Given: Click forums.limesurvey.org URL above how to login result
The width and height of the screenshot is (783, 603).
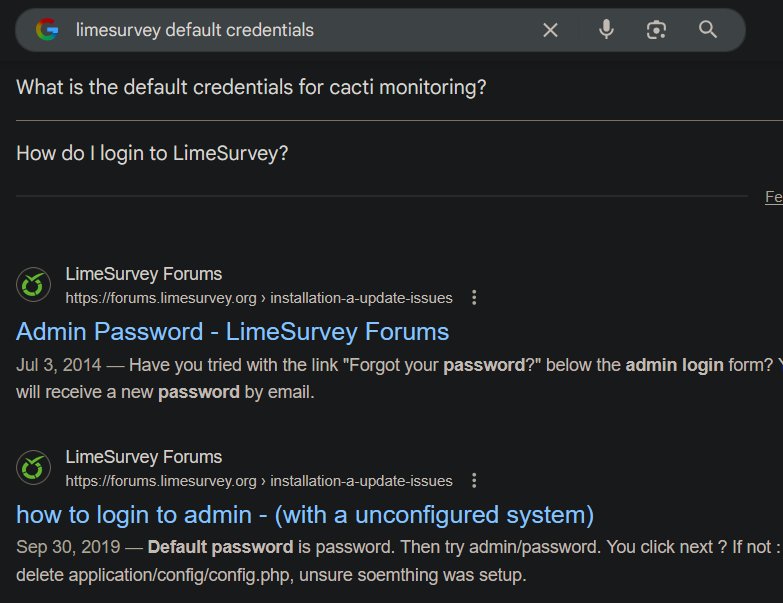Looking at the screenshot, I should coord(259,481).
